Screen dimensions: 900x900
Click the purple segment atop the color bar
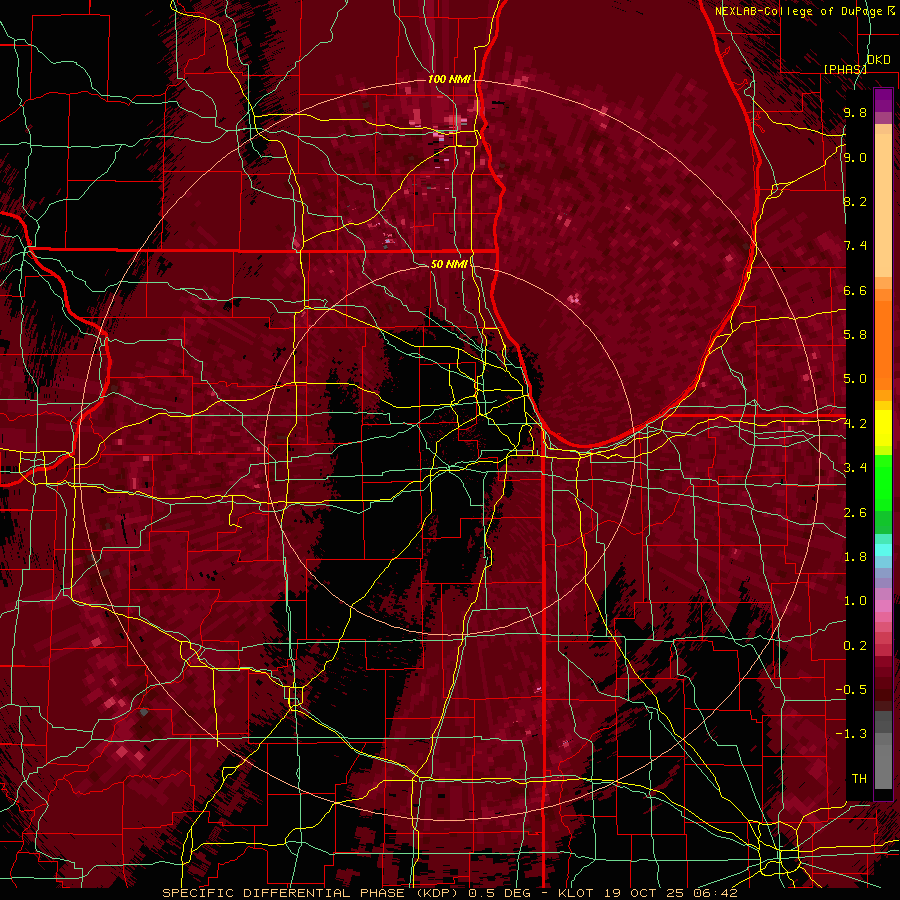pos(883,100)
